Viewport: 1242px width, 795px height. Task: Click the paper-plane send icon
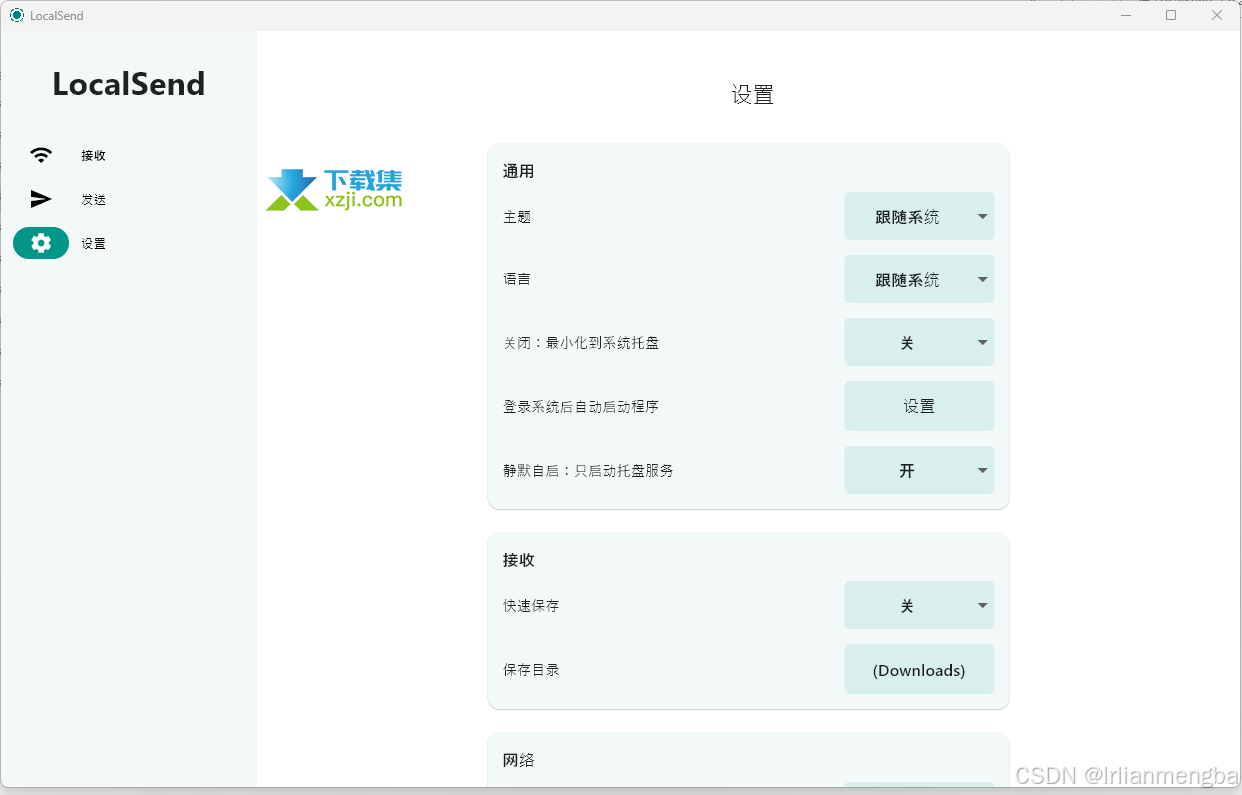pos(41,199)
